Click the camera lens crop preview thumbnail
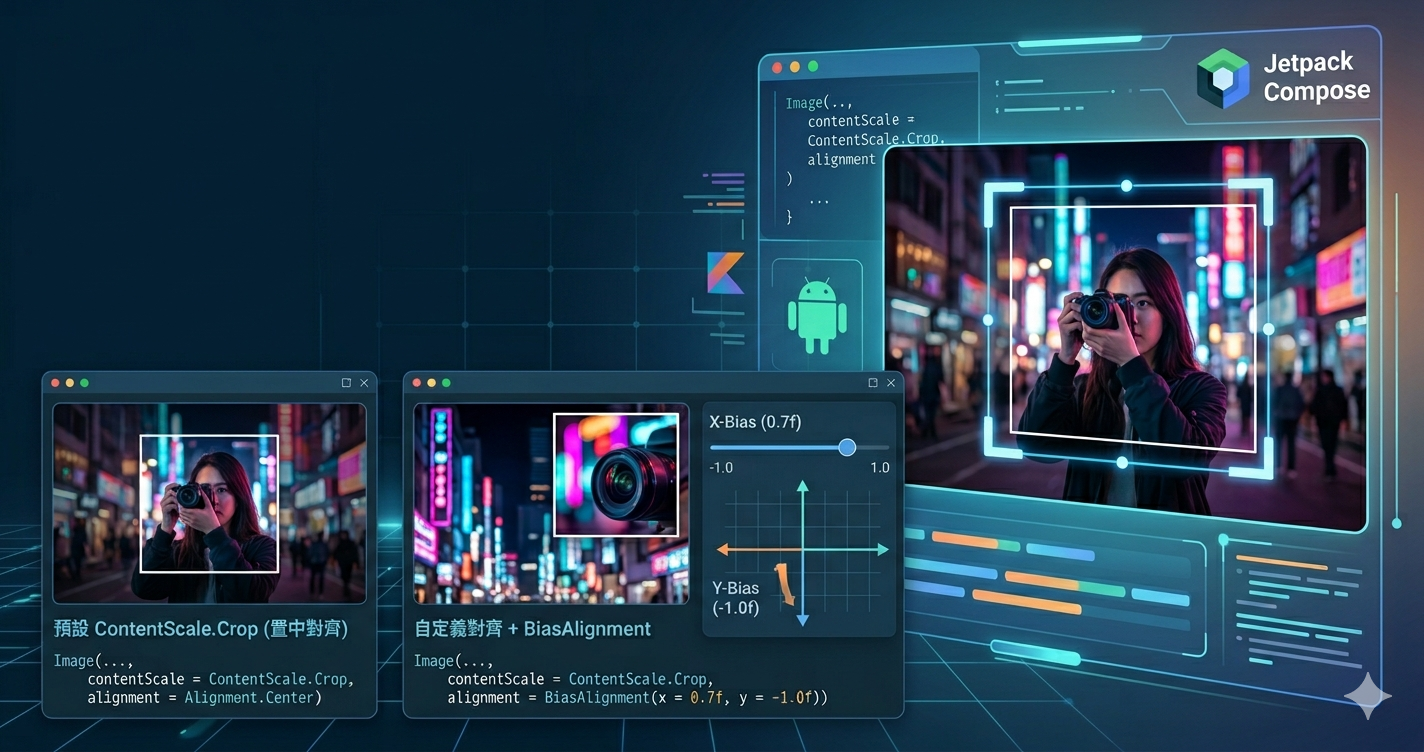The image size is (1424, 752). [616, 475]
